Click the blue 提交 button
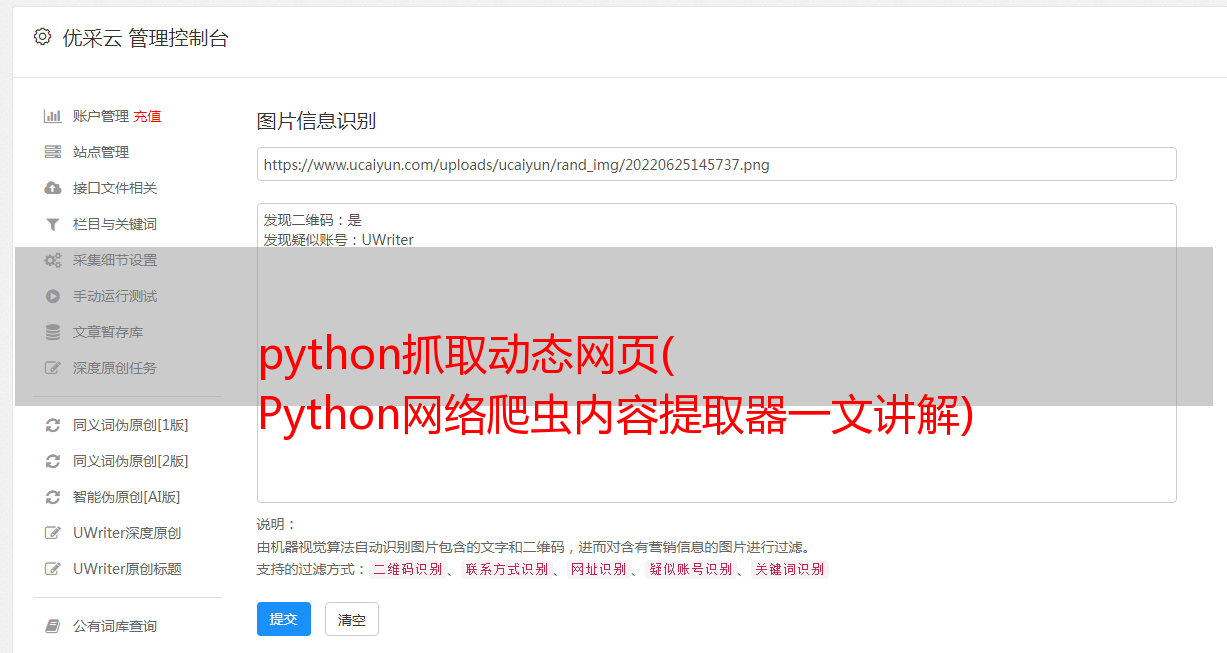 click(x=284, y=619)
